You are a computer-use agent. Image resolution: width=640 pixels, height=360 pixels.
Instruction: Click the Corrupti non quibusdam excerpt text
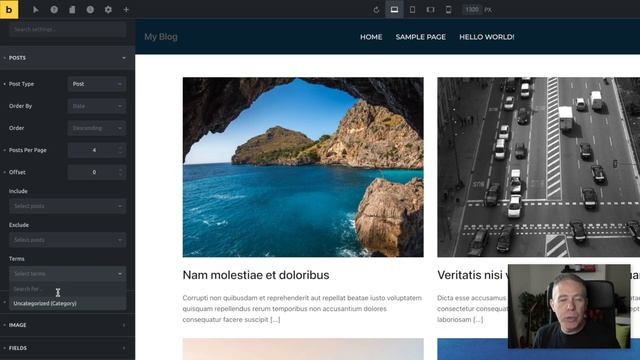(302, 309)
